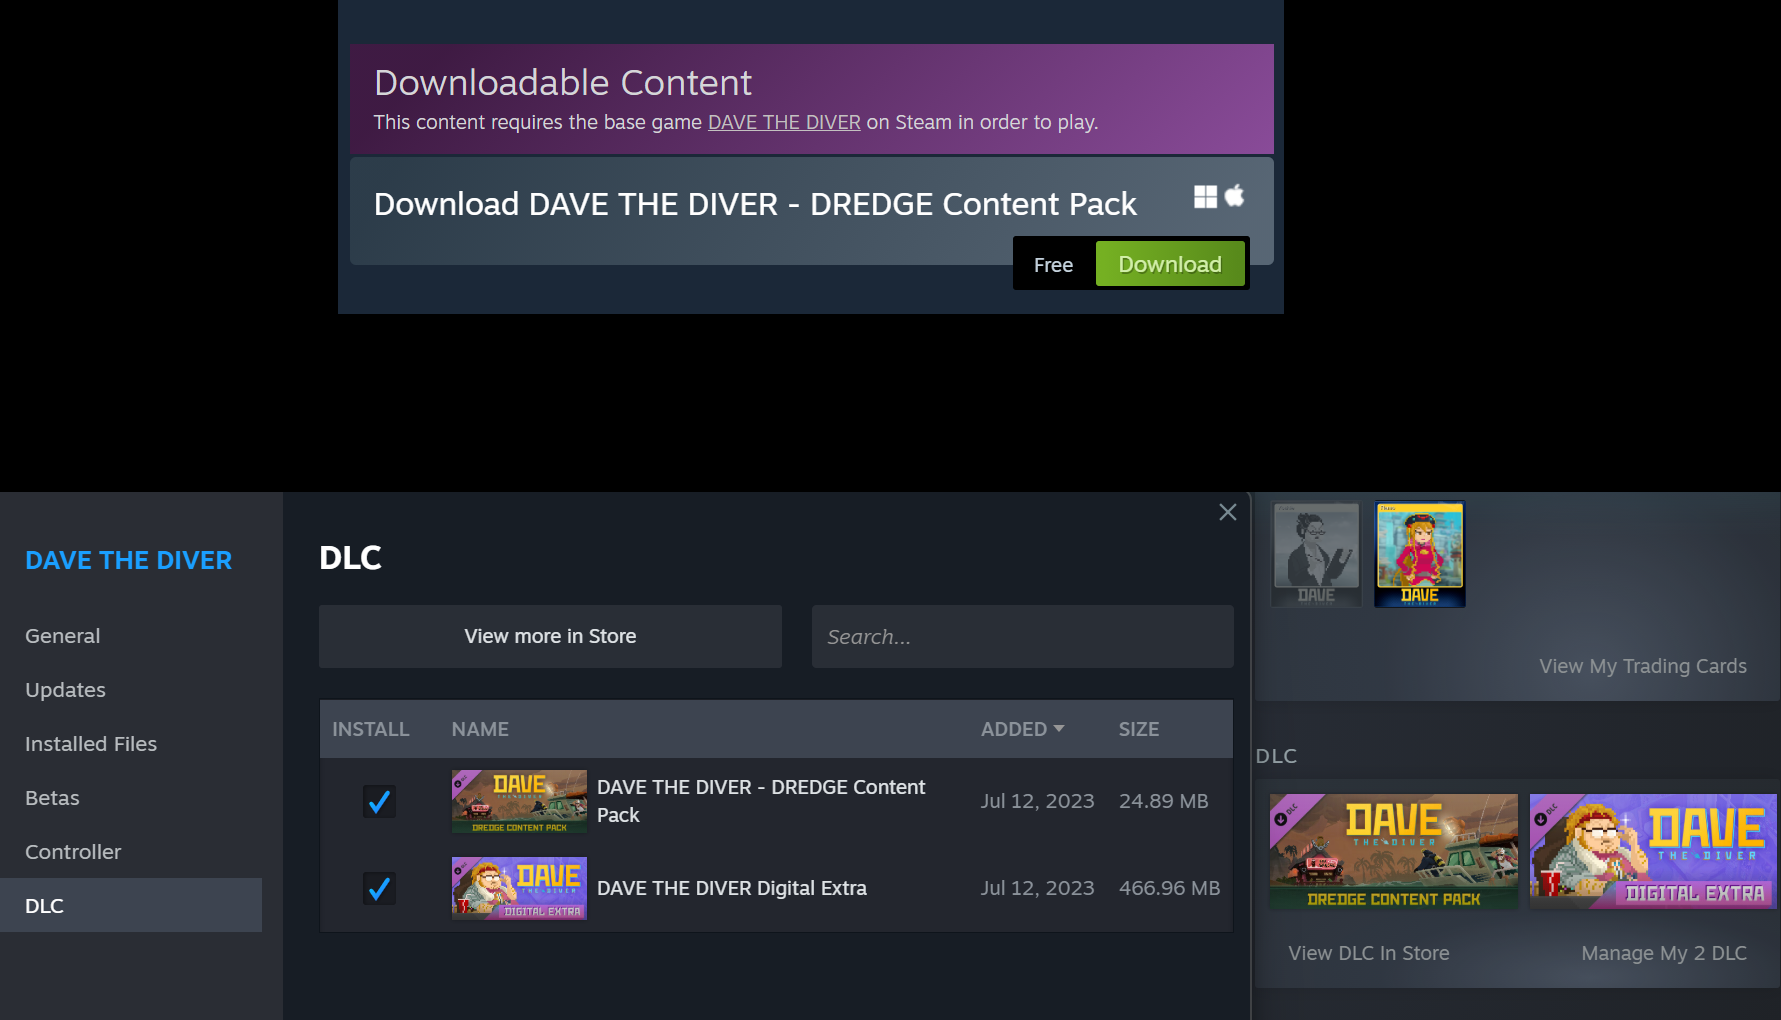Uncheck Digital Extra install checkbox
The height and width of the screenshot is (1020, 1781).
(x=379, y=888)
